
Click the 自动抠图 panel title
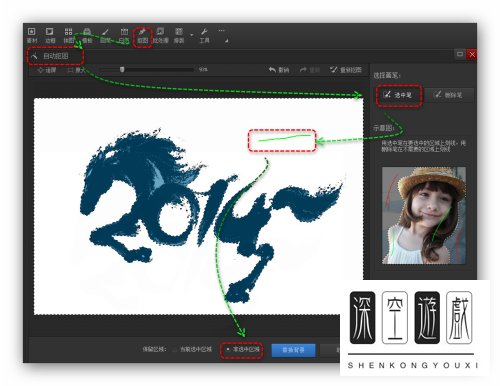55,56
